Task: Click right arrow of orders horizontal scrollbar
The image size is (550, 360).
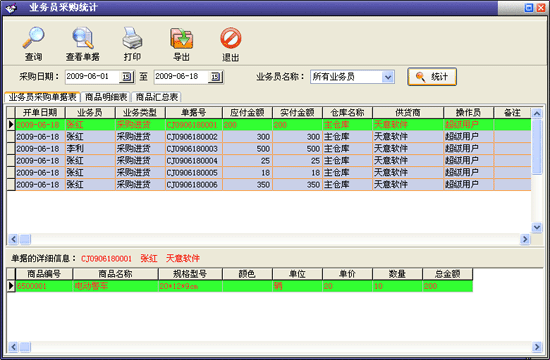Action: tap(525, 239)
